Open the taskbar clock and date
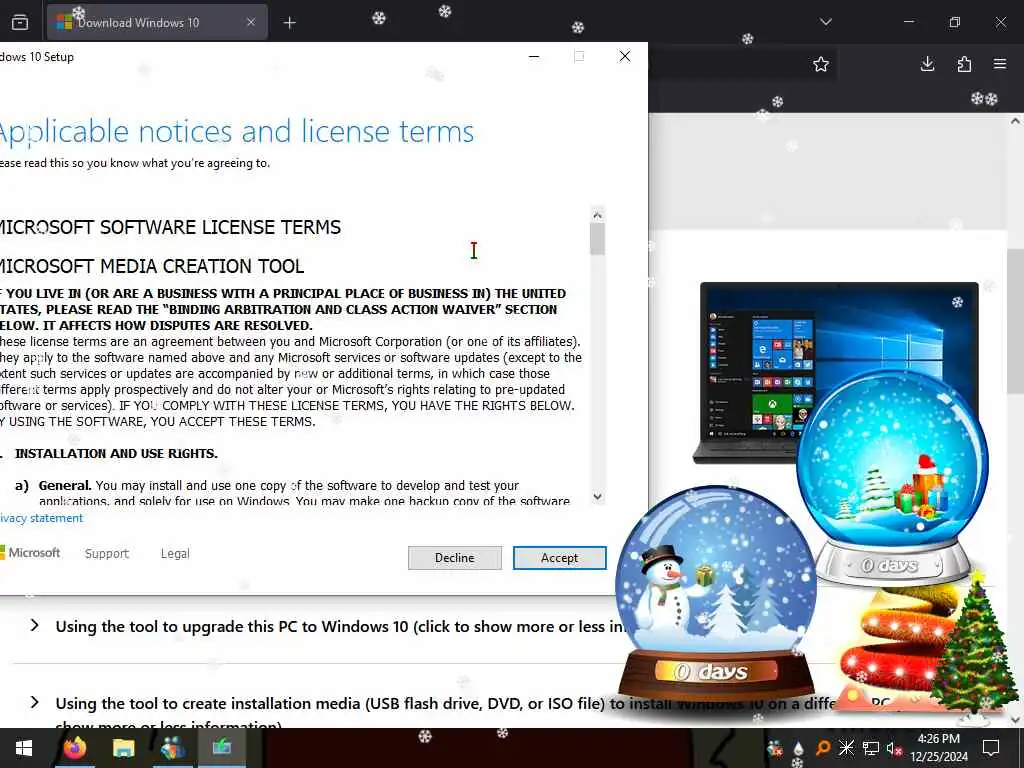The width and height of the screenshot is (1024, 768). tap(938, 748)
